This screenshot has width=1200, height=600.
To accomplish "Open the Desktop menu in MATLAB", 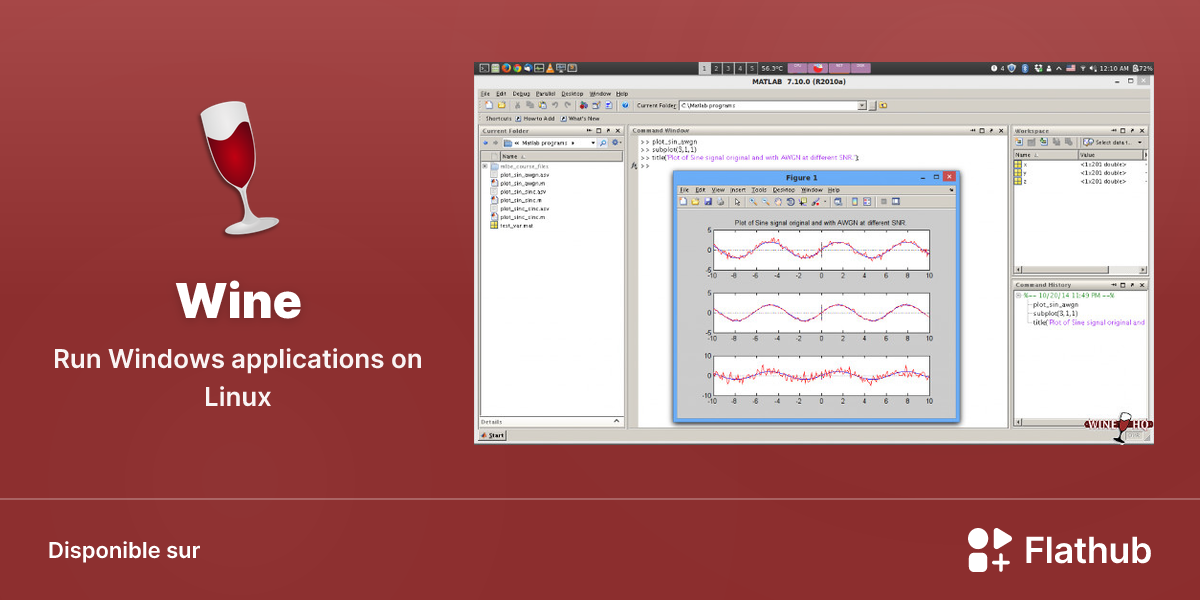I will click(572, 94).
